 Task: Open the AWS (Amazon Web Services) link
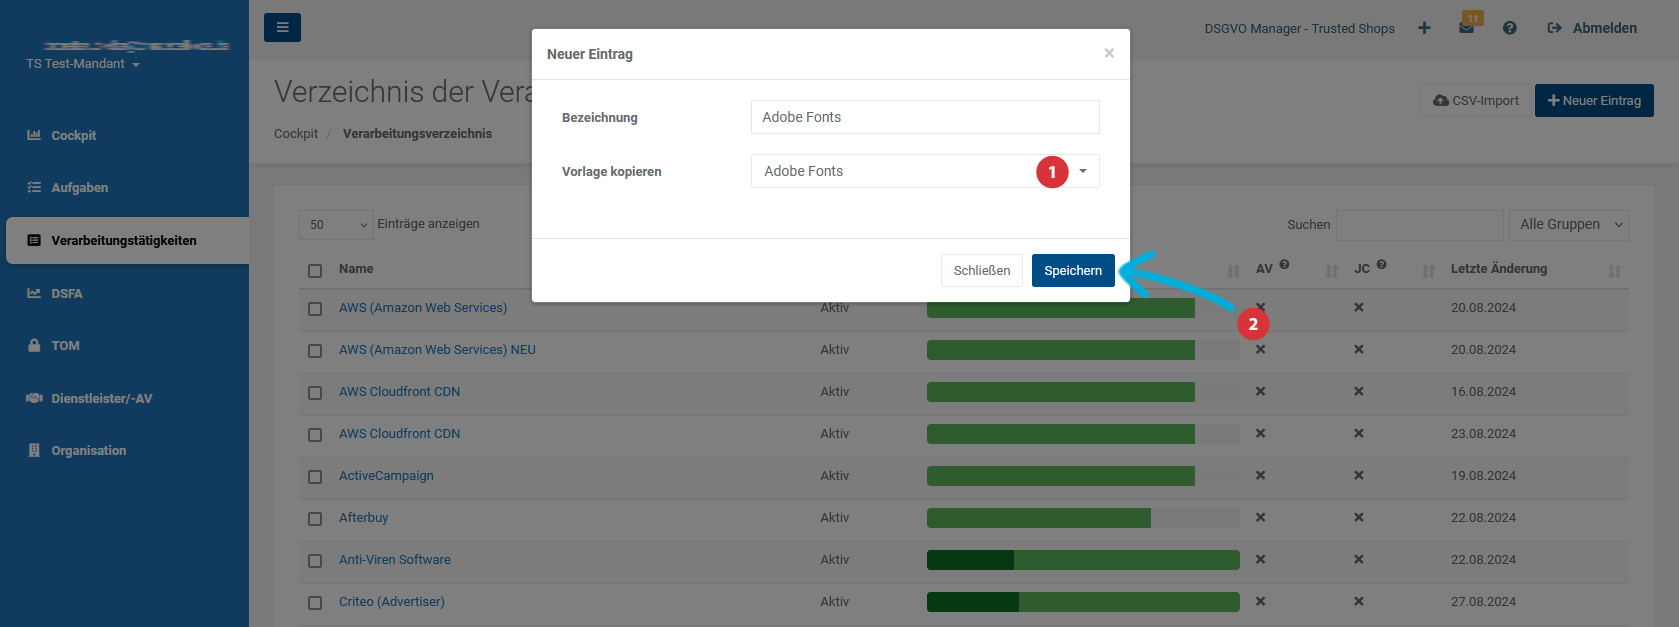pos(423,307)
